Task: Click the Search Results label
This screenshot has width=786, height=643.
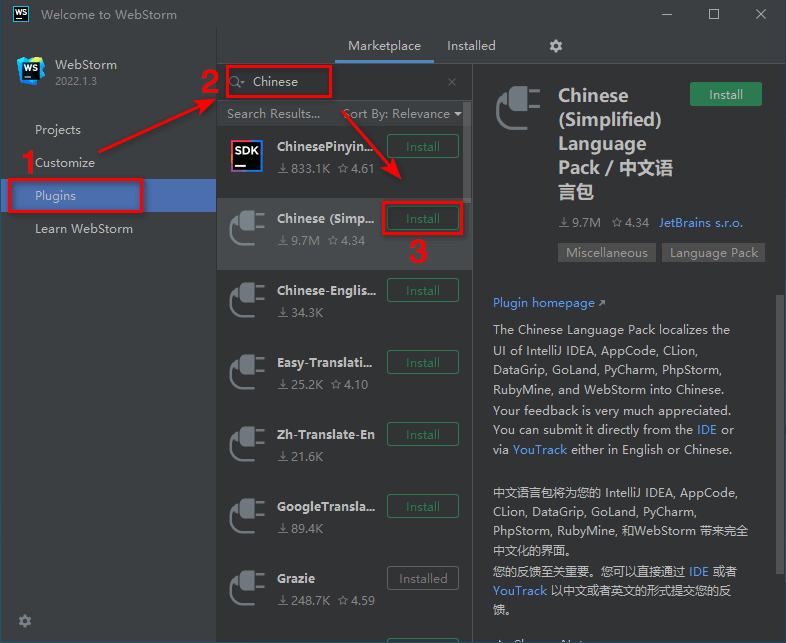Action: 273,114
